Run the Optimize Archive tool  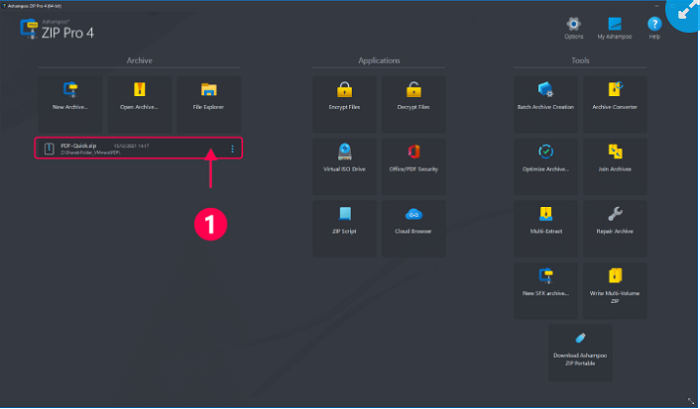546,166
